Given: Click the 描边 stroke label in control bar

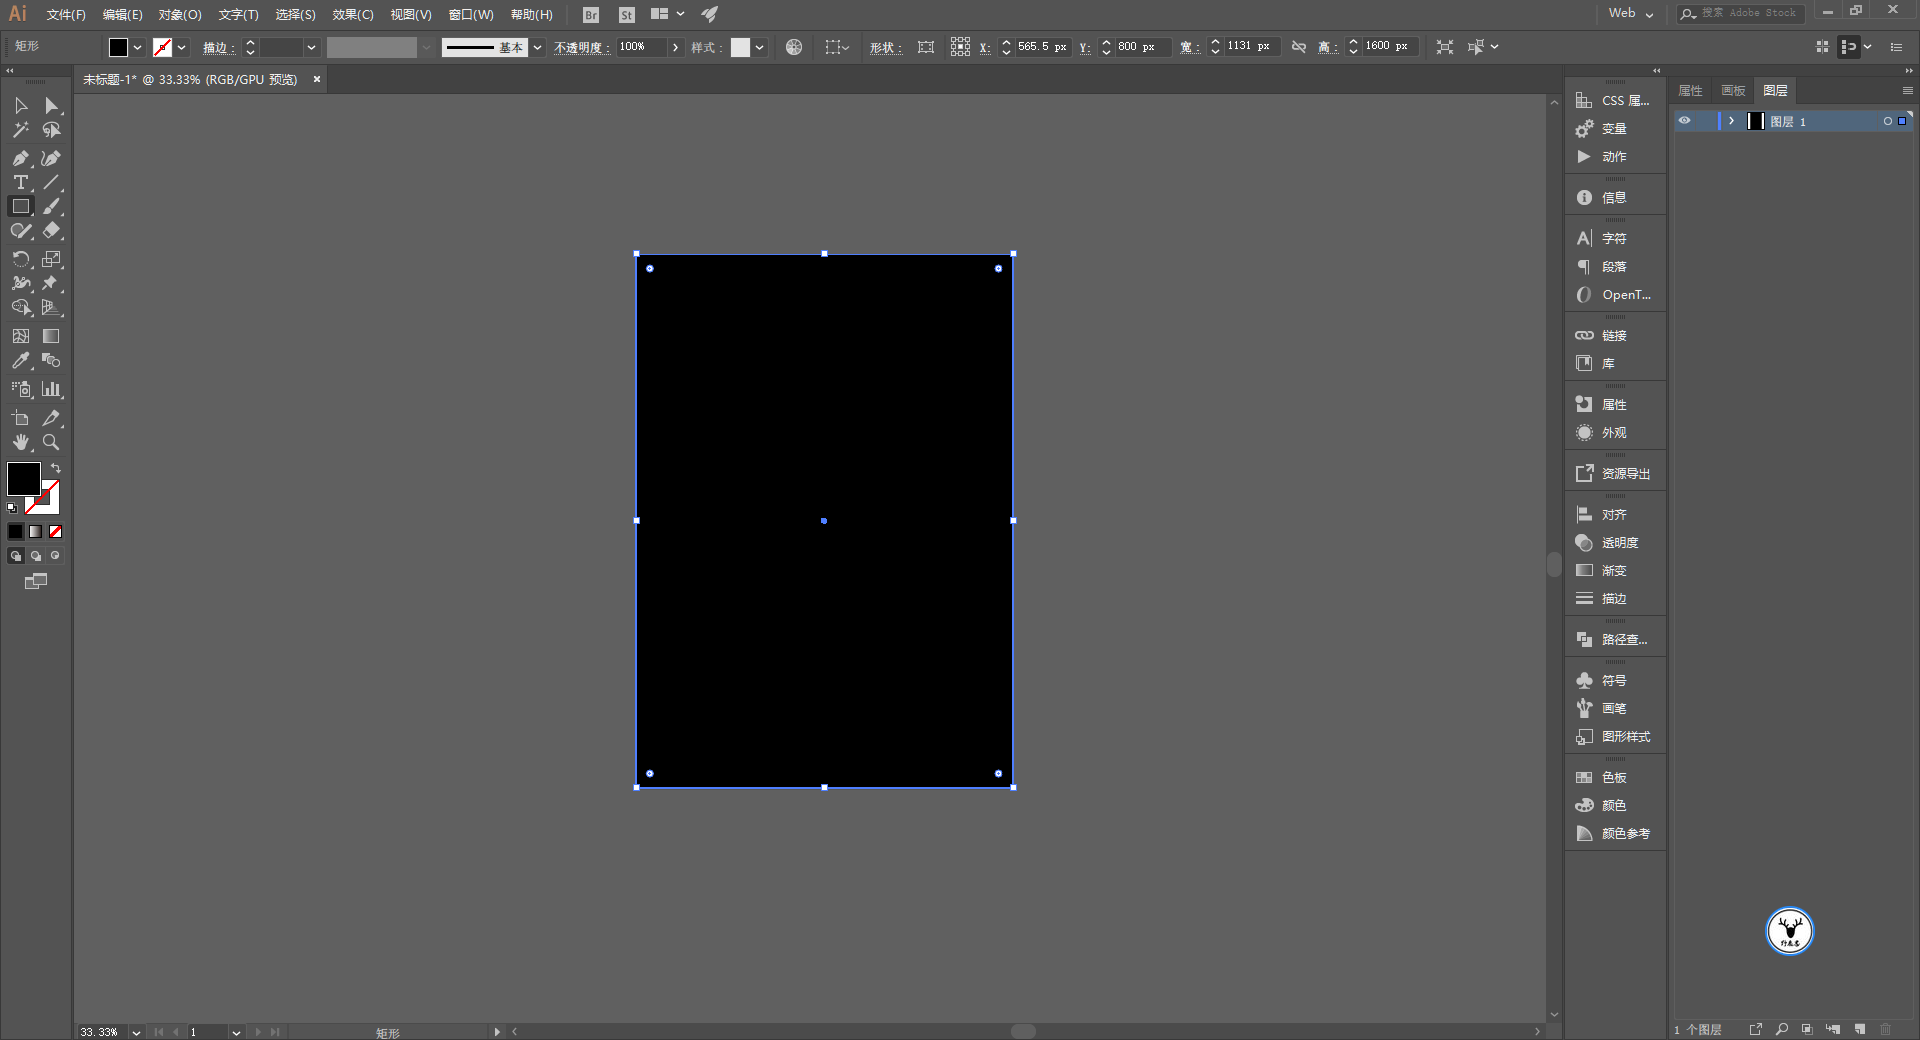Looking at the screenshot, I should click(x=218, y=47).
